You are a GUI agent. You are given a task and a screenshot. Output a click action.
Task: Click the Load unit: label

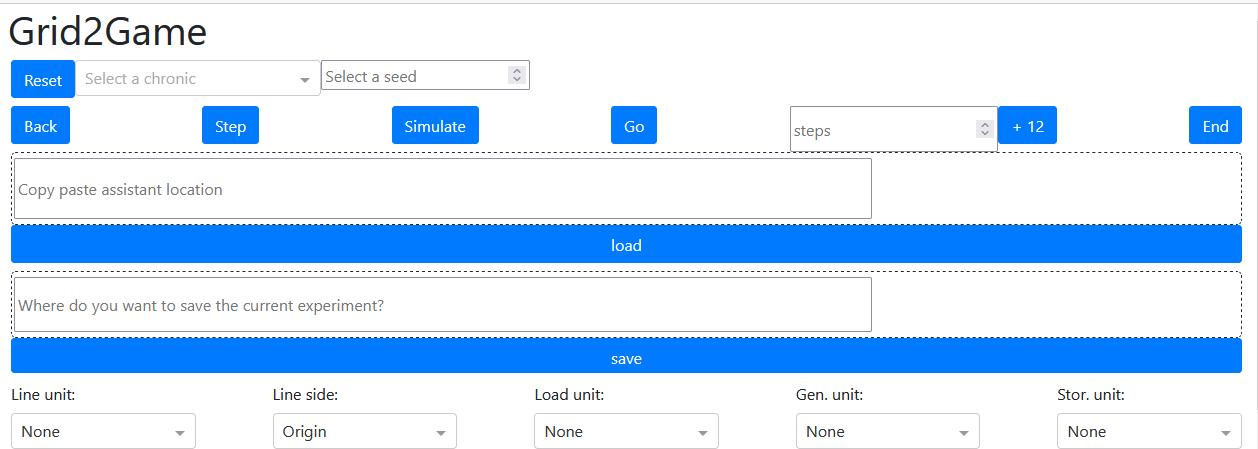click(x=569, y=395)
